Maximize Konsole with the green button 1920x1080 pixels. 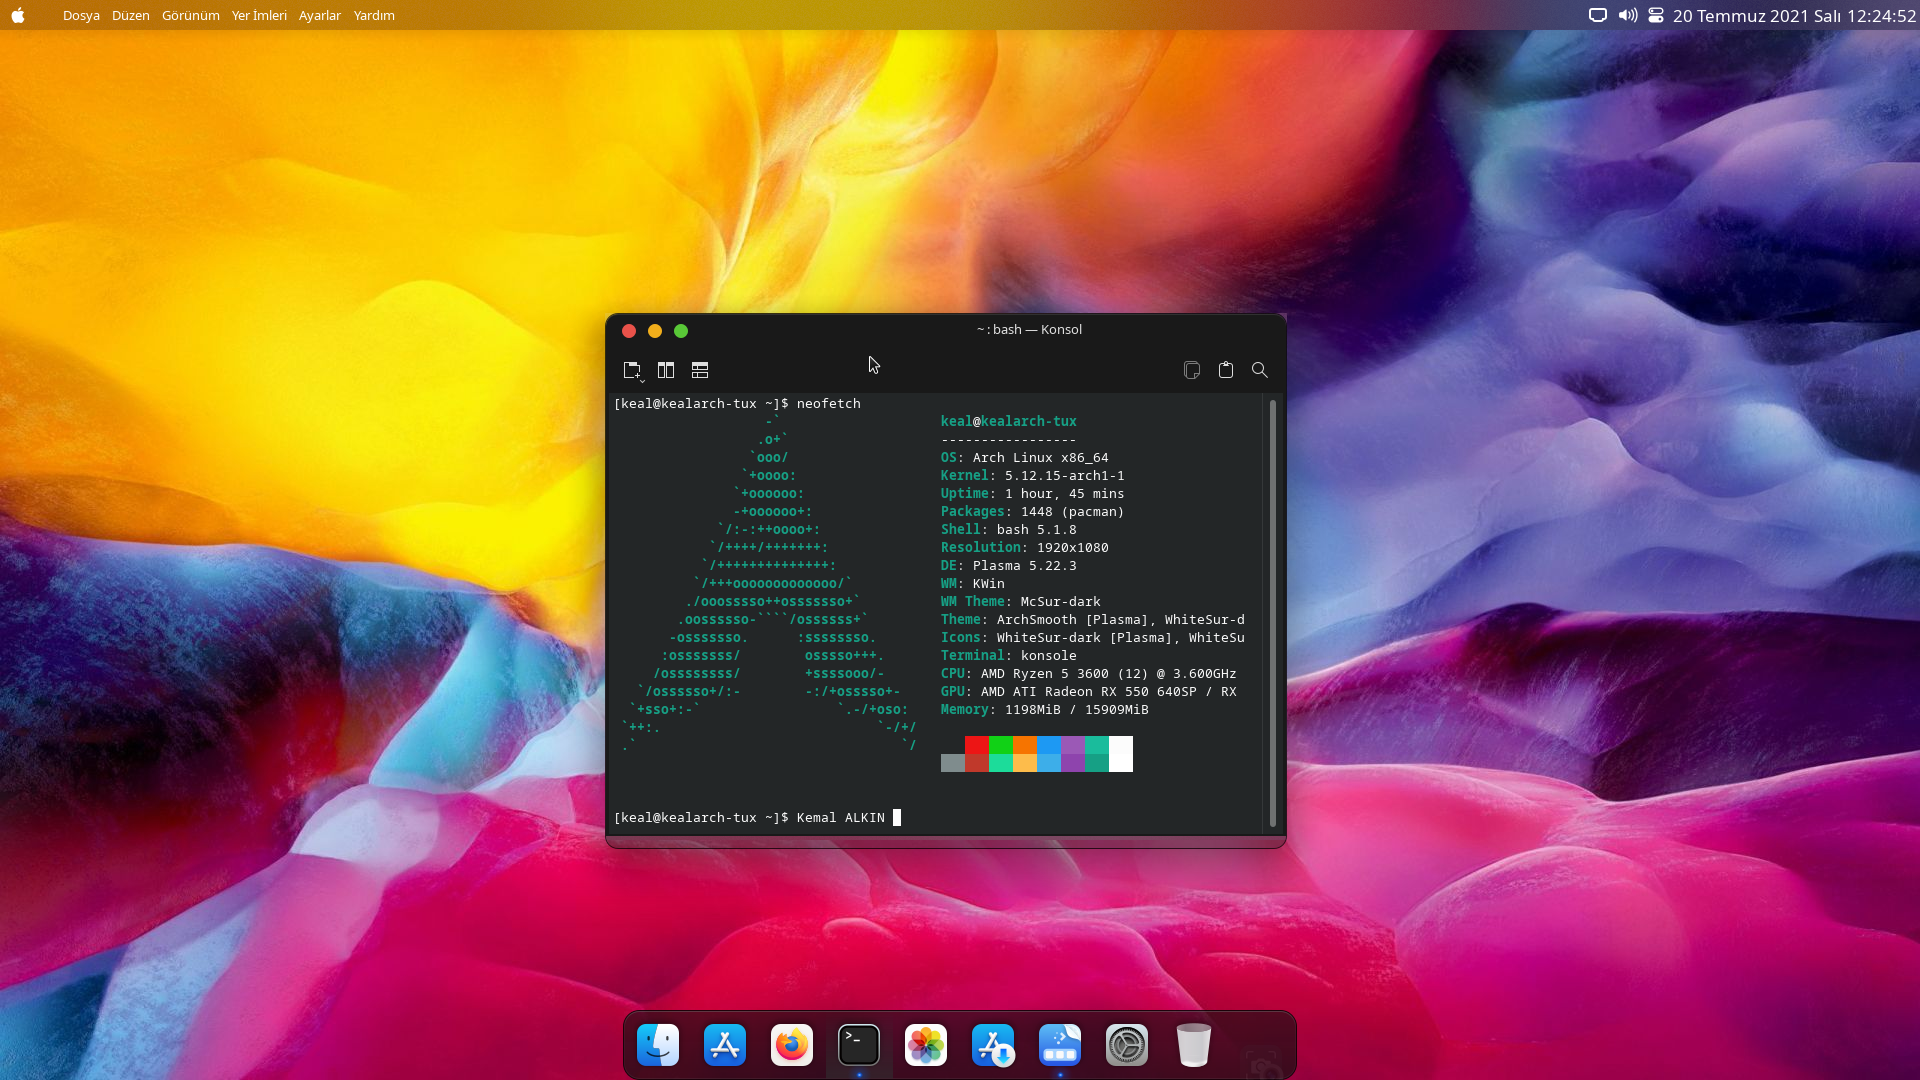point(681,331)
